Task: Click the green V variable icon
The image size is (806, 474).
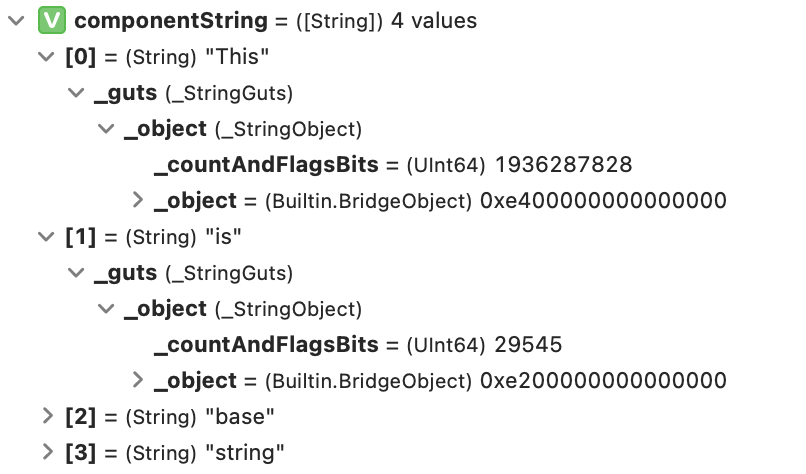Action: pos(52,21)
